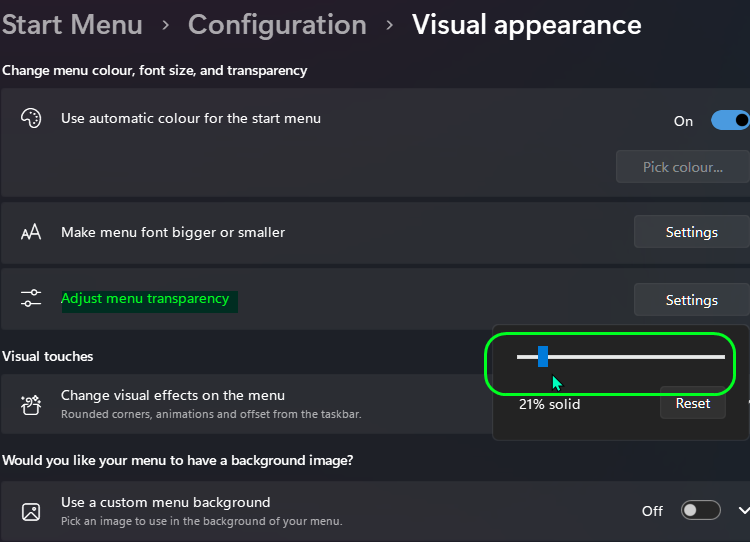Click the visual effects sparkle icon

tap(31, 405)
